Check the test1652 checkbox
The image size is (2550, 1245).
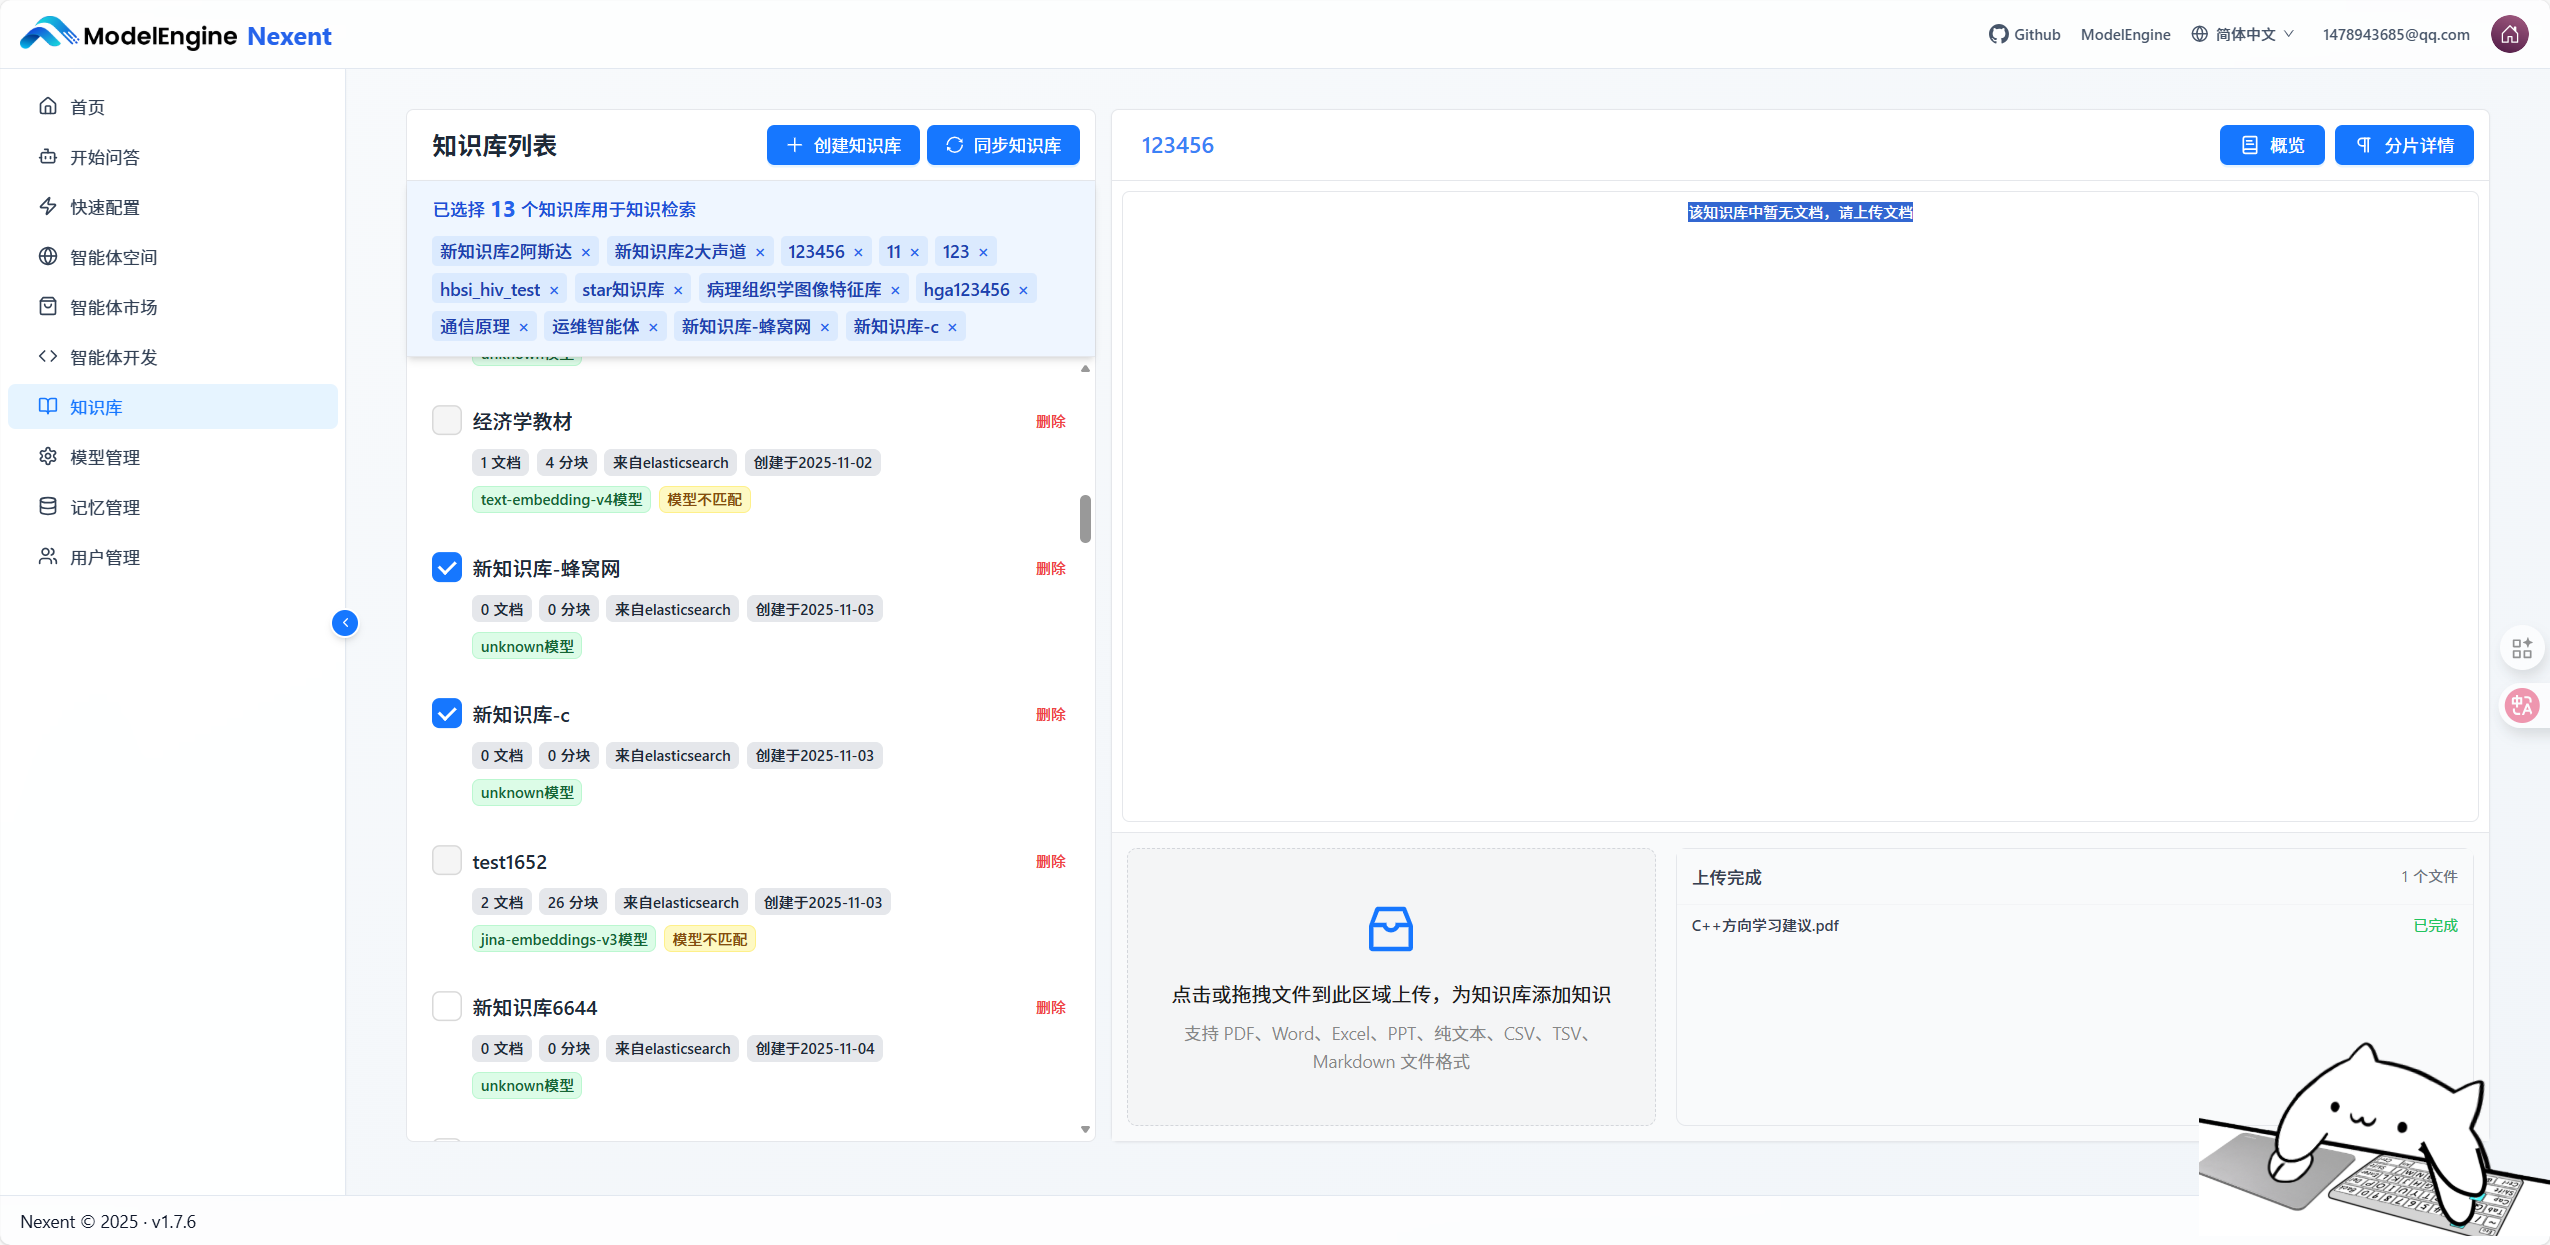446,860
